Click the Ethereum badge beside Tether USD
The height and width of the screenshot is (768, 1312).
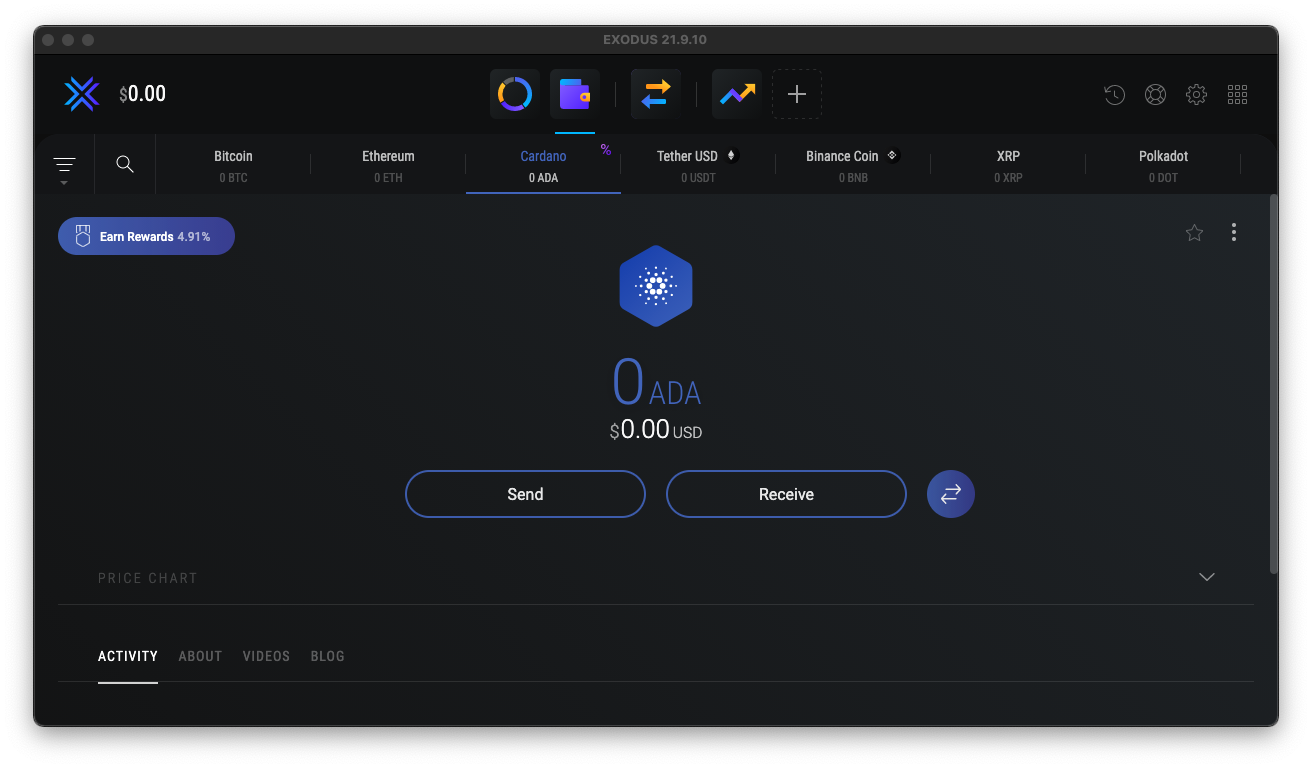pyautogui.click(x=731, y=156)
